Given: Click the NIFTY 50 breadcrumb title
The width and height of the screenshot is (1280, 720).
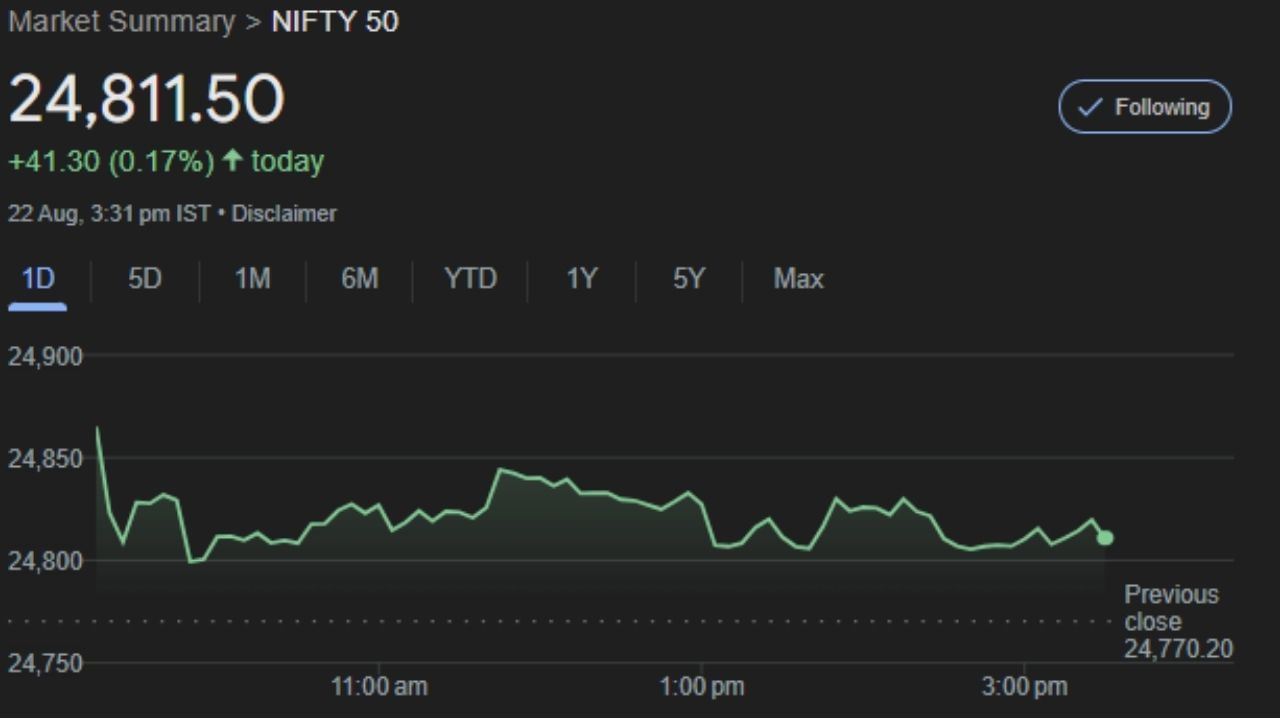Looking at the screenshot, I should pos(335,22).
